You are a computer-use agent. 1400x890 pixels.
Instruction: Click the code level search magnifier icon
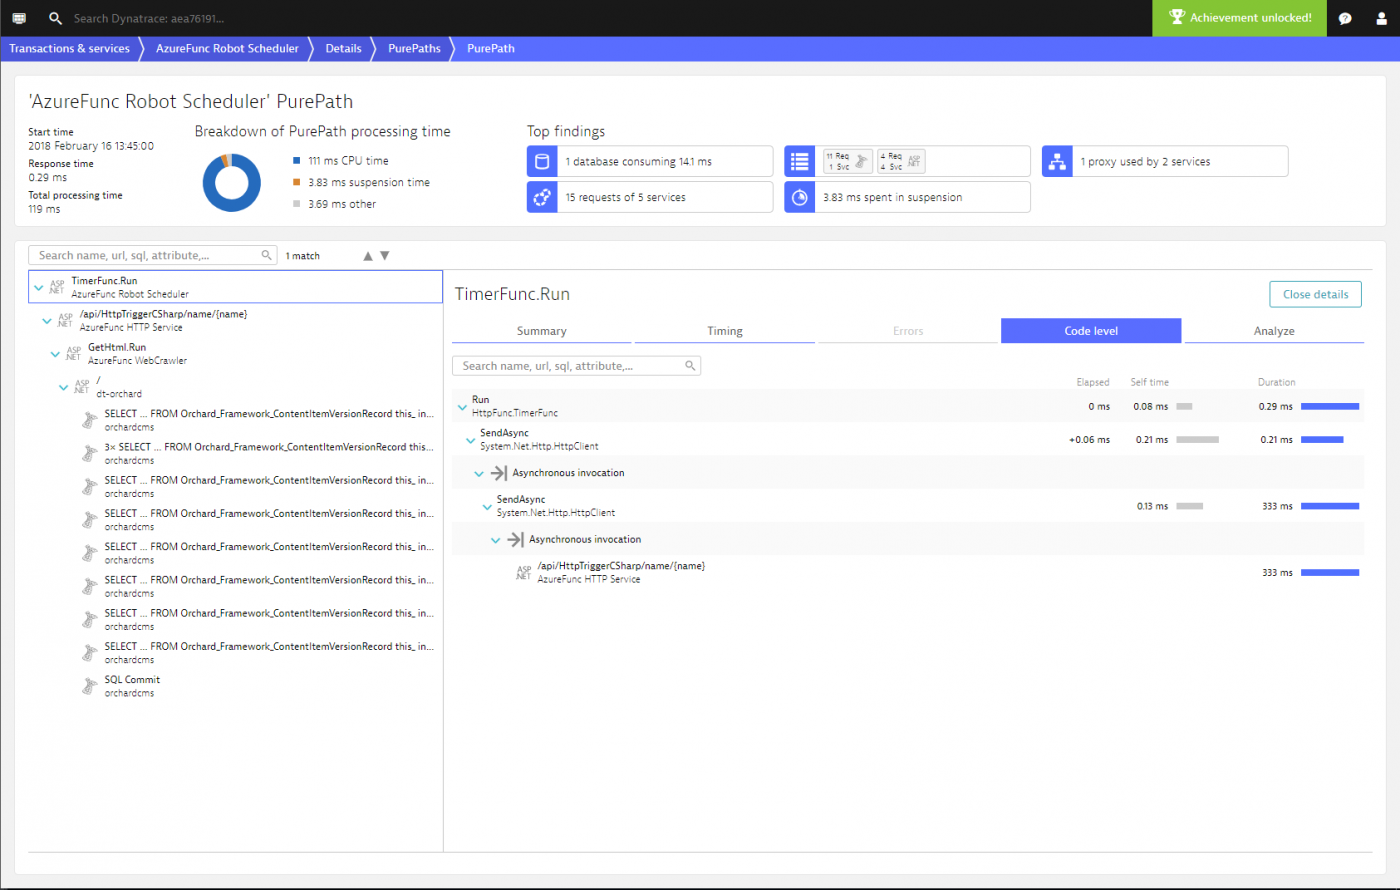click(x=690, y=366)
